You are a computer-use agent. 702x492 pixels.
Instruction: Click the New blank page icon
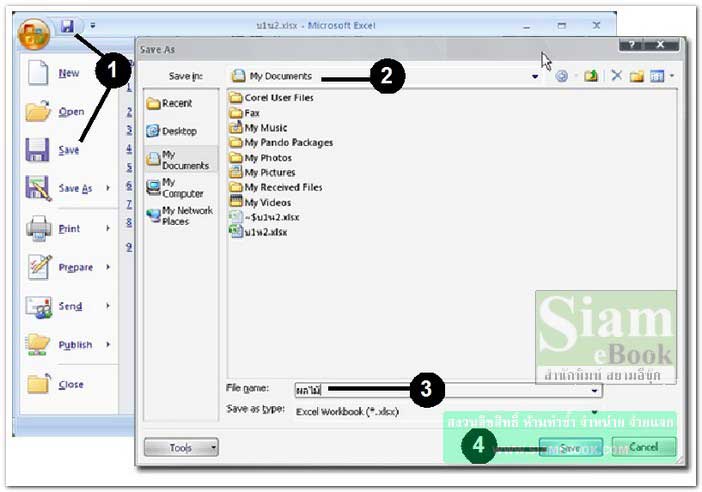pos(38,73)
